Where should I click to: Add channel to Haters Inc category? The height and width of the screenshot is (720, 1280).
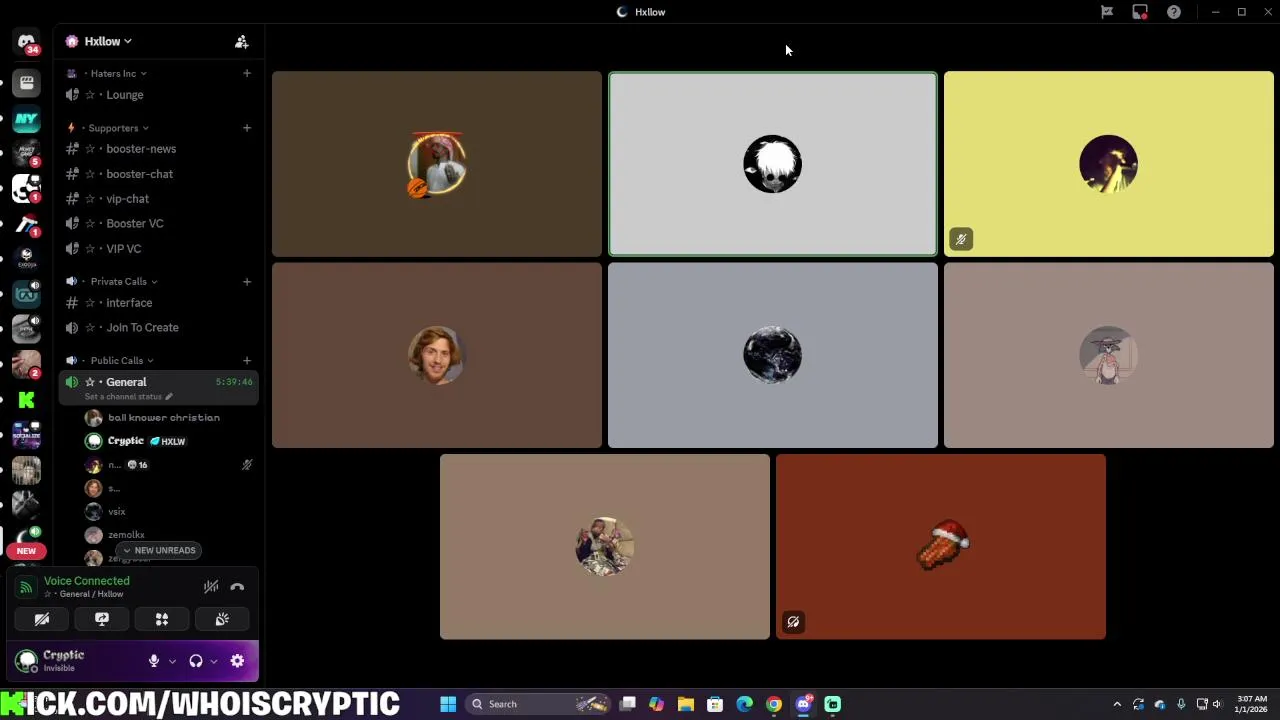pos(246,73)
